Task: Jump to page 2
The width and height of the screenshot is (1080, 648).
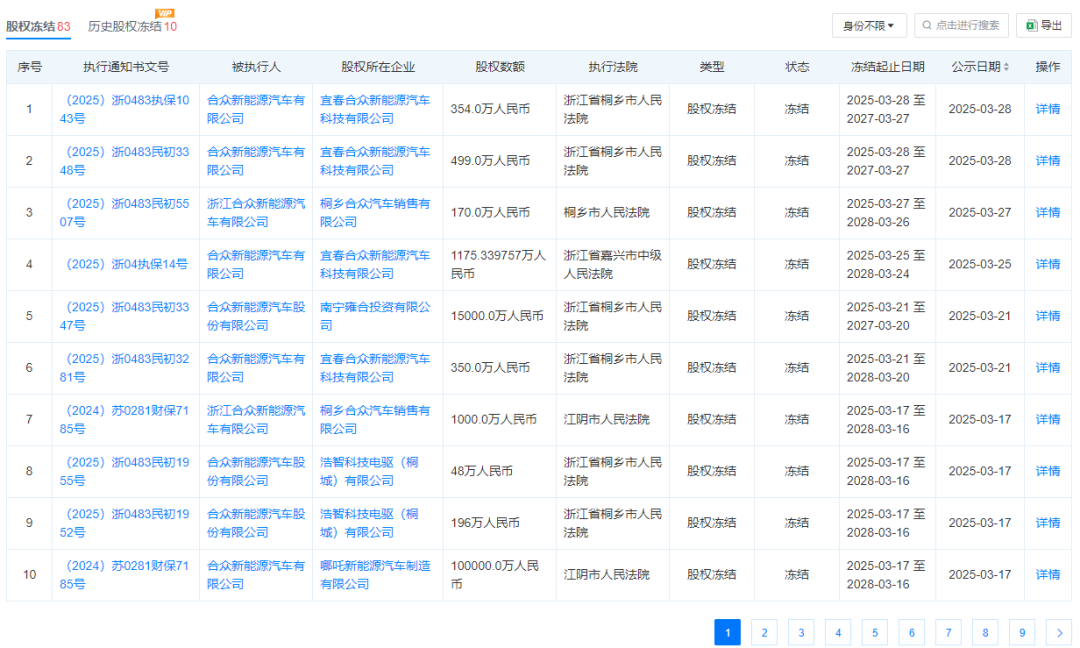Action: [x=764, y=632]
